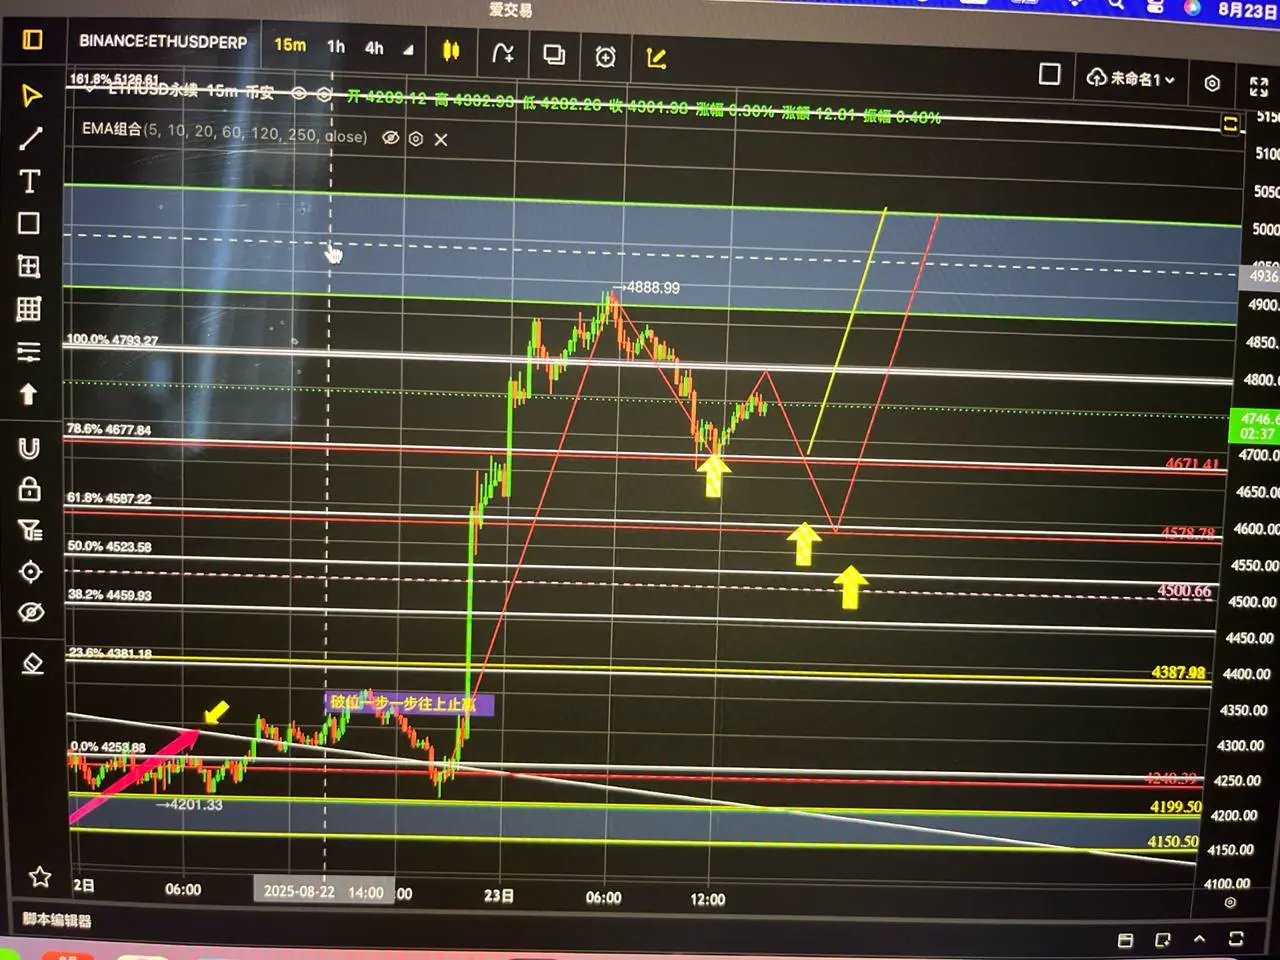
Task: Select the 50.0% 4523.58 Fibonacci level
Action: pyautogui.click(x=109, y=547)
